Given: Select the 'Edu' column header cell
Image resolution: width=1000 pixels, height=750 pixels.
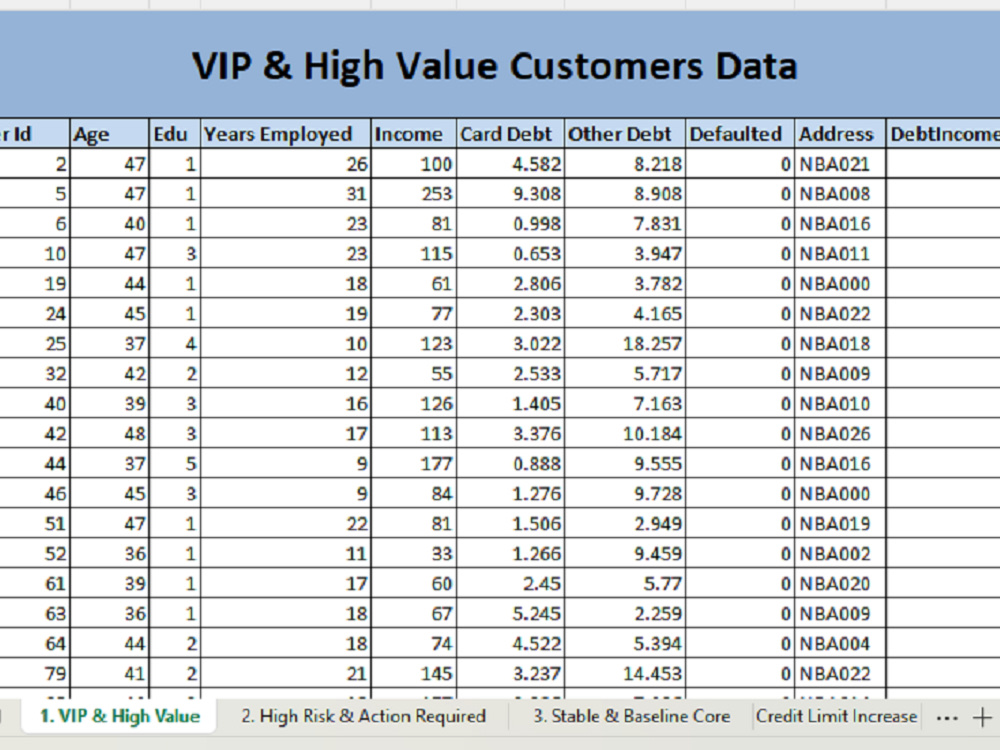Looking at the screenshot, I should click(x=175, y=134).
